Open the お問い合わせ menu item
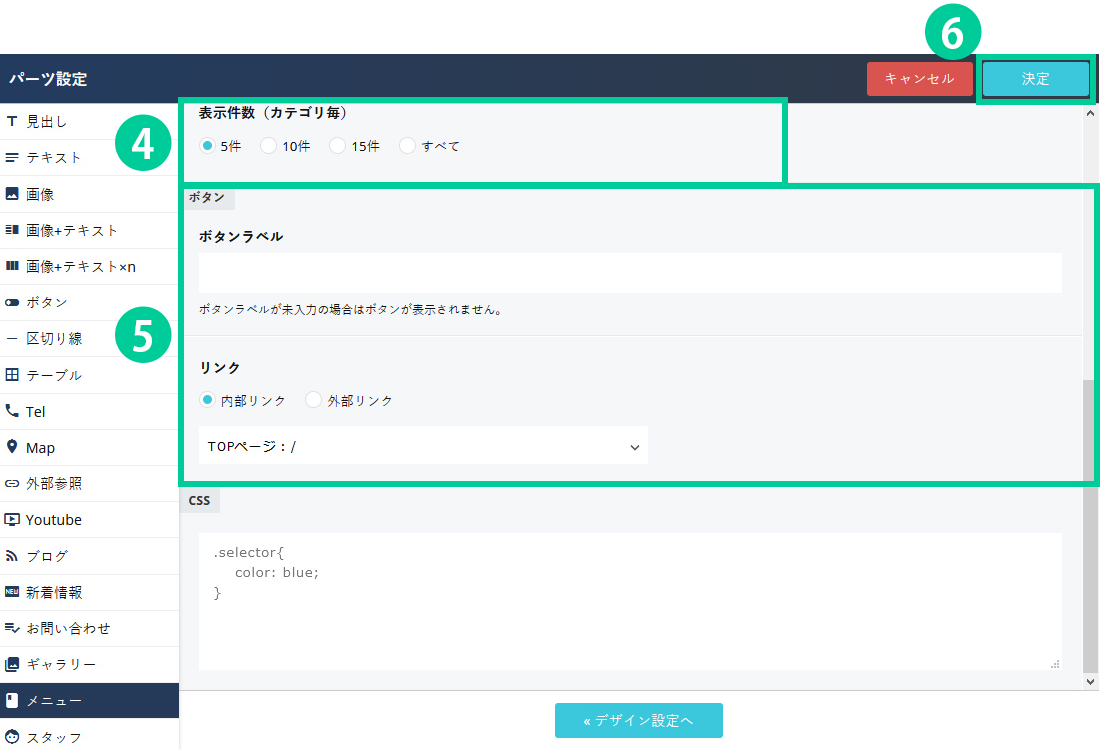 pos(68,628)
